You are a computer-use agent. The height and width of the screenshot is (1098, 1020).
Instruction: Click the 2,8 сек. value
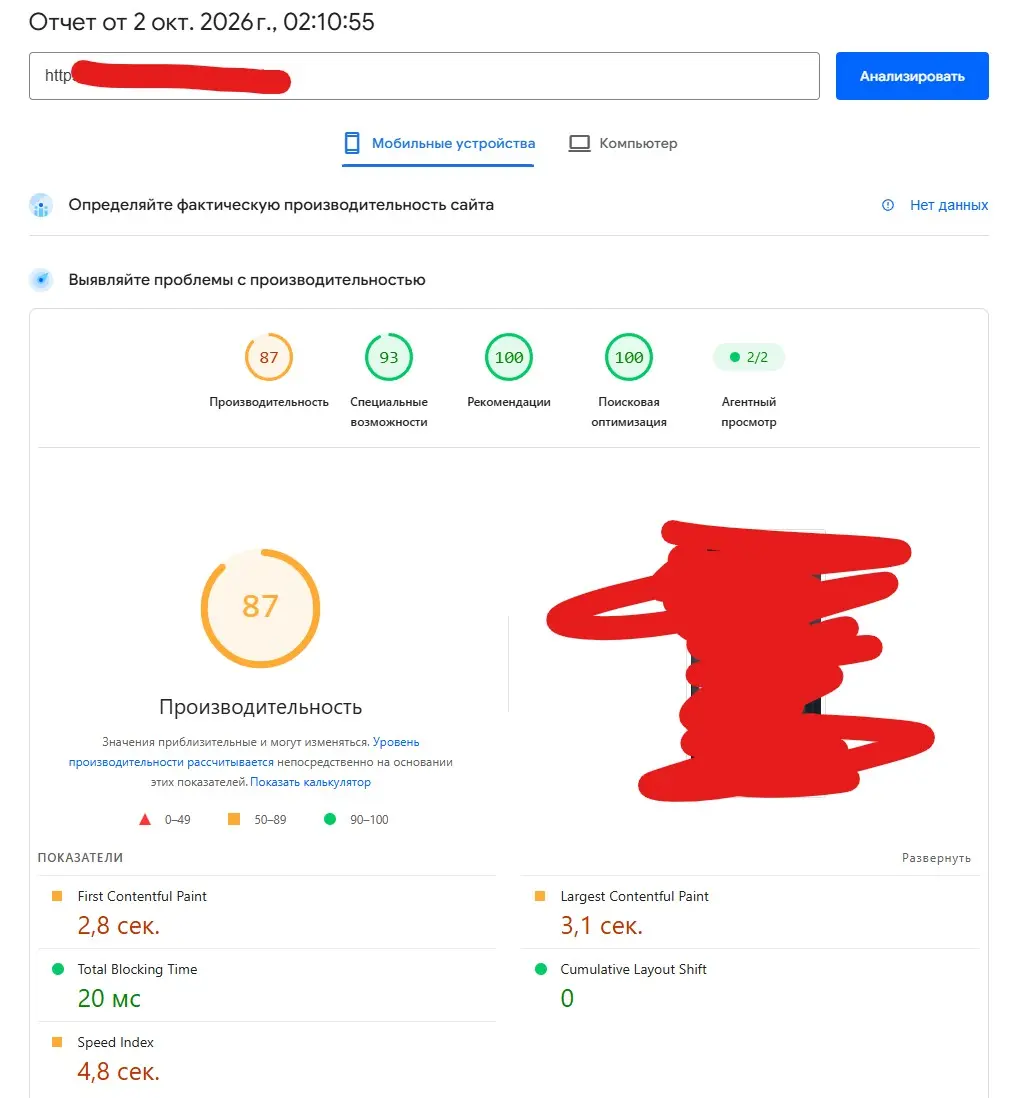coord(119,926)
